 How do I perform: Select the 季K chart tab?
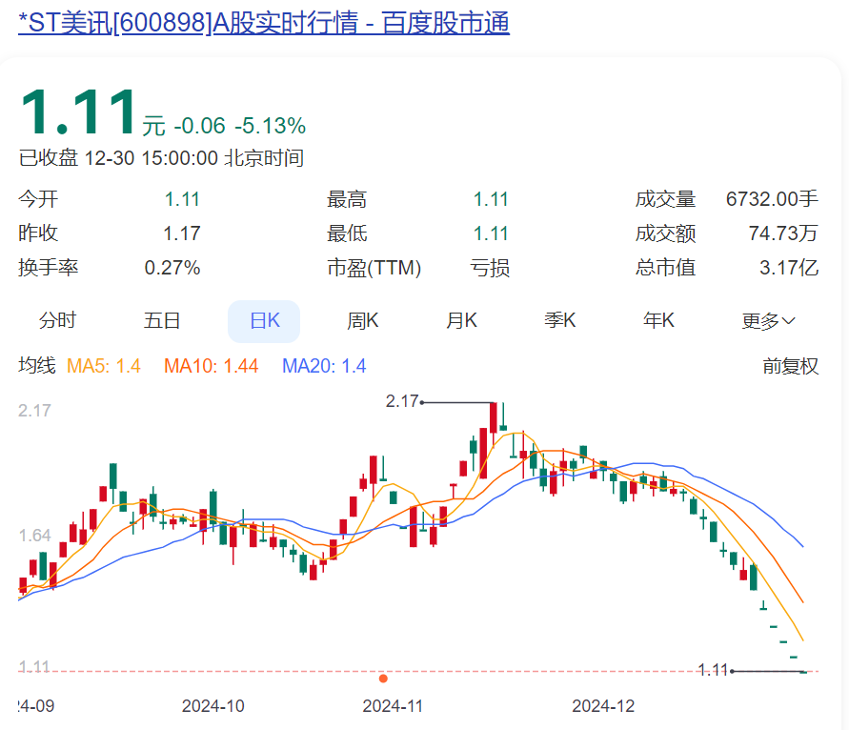(560, 321)
